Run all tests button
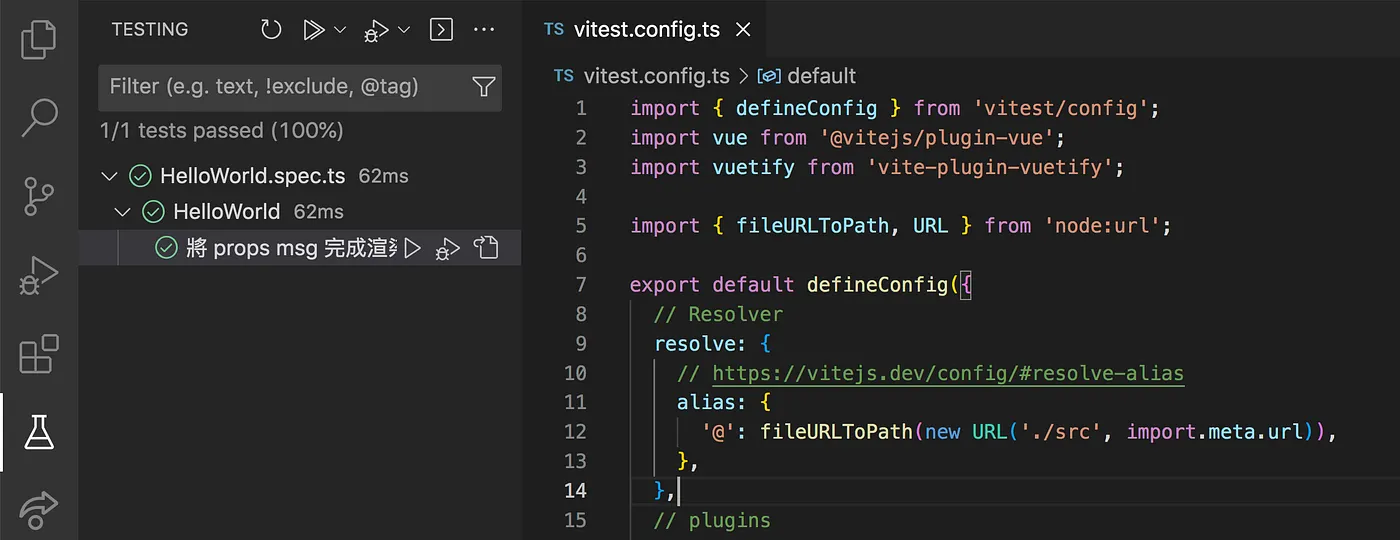1400x540 pixels. click(314, 30)
